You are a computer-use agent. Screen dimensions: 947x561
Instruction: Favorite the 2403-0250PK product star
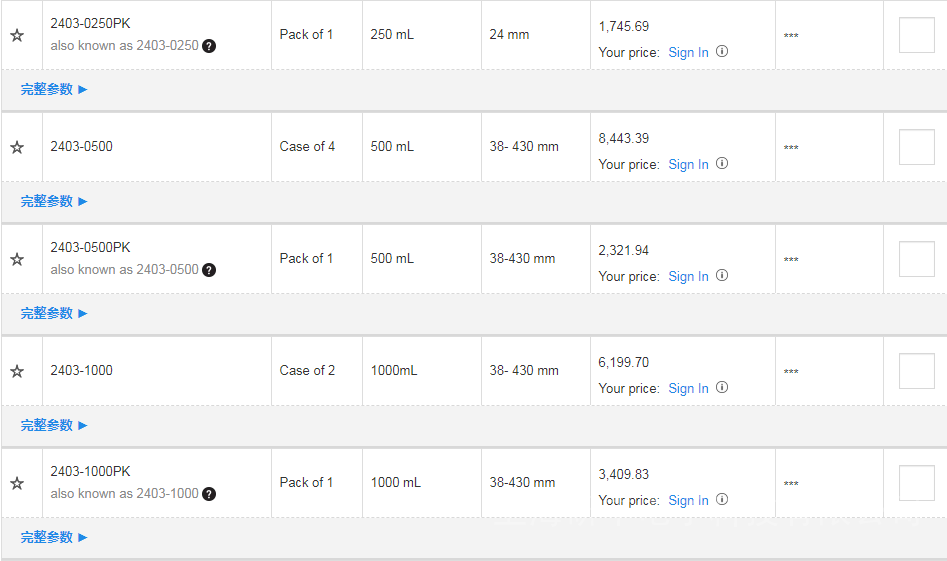pos(17,36)
